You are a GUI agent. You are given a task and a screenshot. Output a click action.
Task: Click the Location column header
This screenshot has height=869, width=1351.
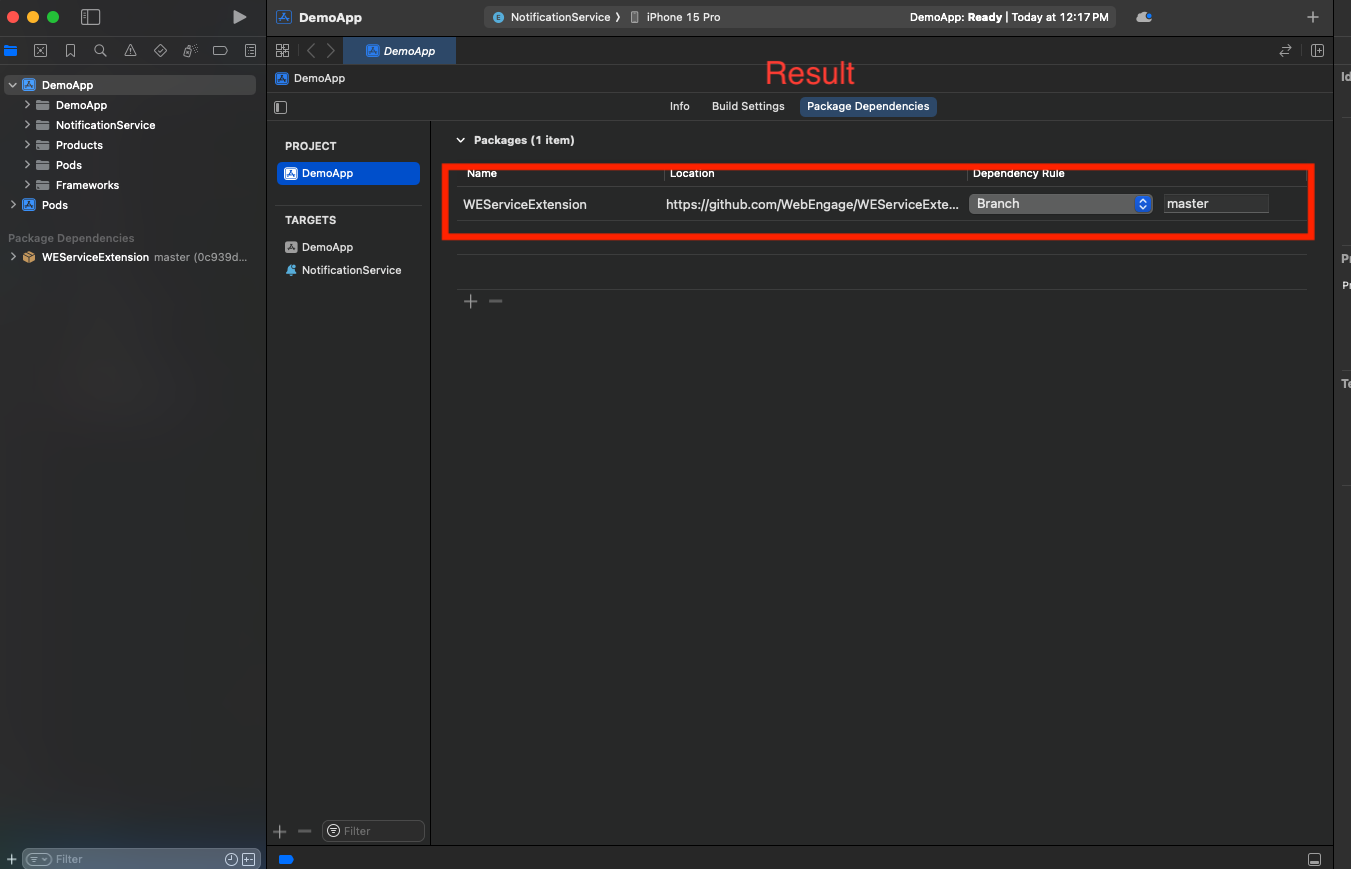point(692,174)
